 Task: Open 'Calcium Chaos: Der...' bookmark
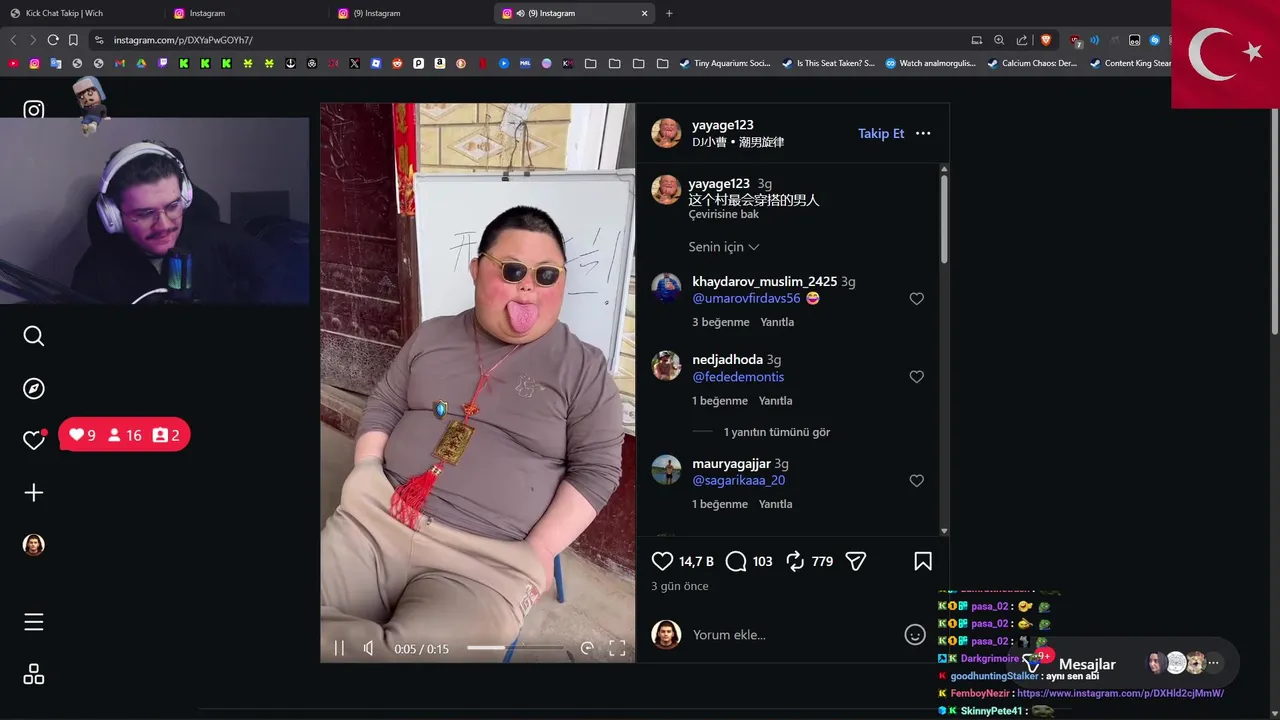pos(1032,63)
